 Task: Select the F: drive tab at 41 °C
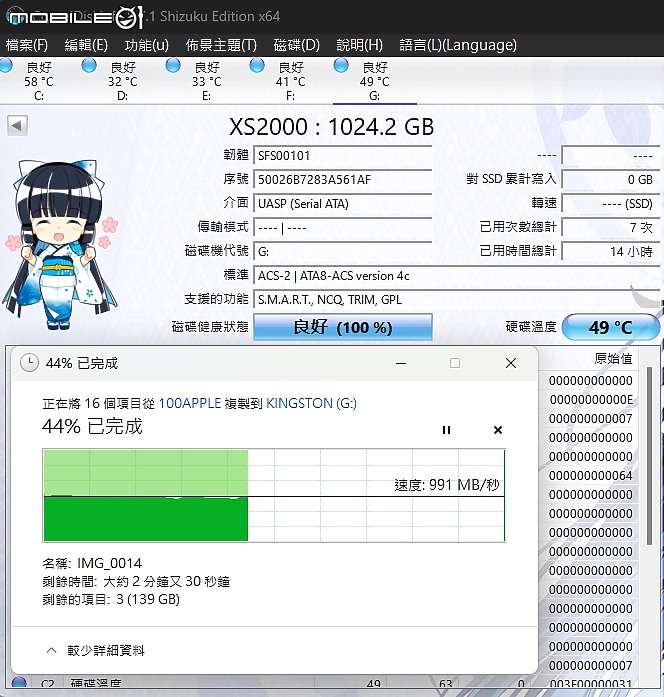(291, 81)
